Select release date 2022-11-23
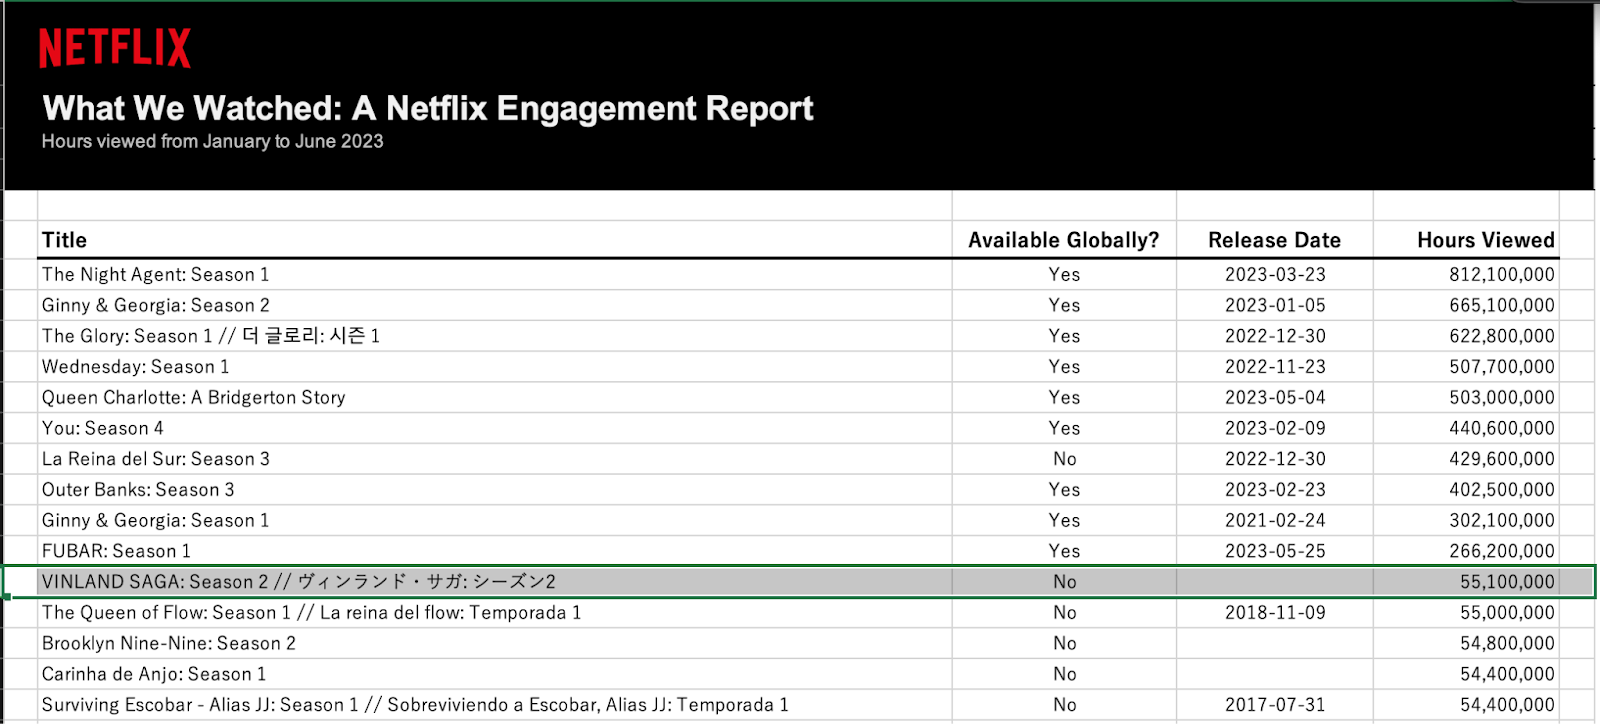This screenshot has width=1600, height=724. (1275, 367)
